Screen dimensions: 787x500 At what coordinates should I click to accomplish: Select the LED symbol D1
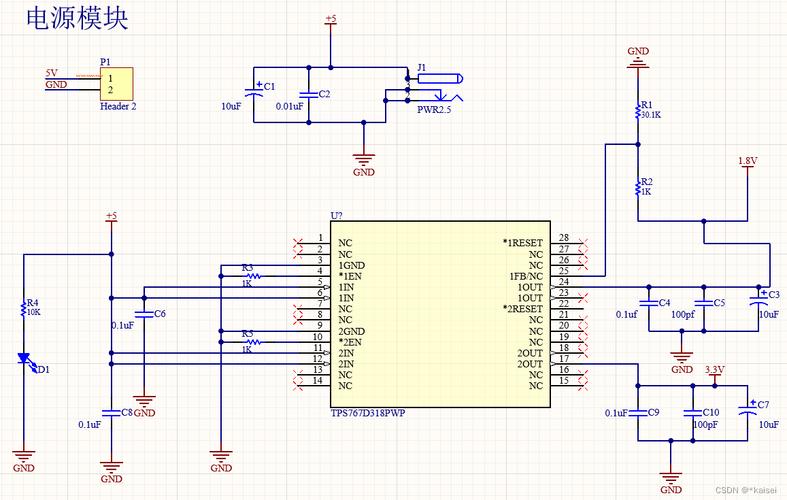tap(25, 359)
